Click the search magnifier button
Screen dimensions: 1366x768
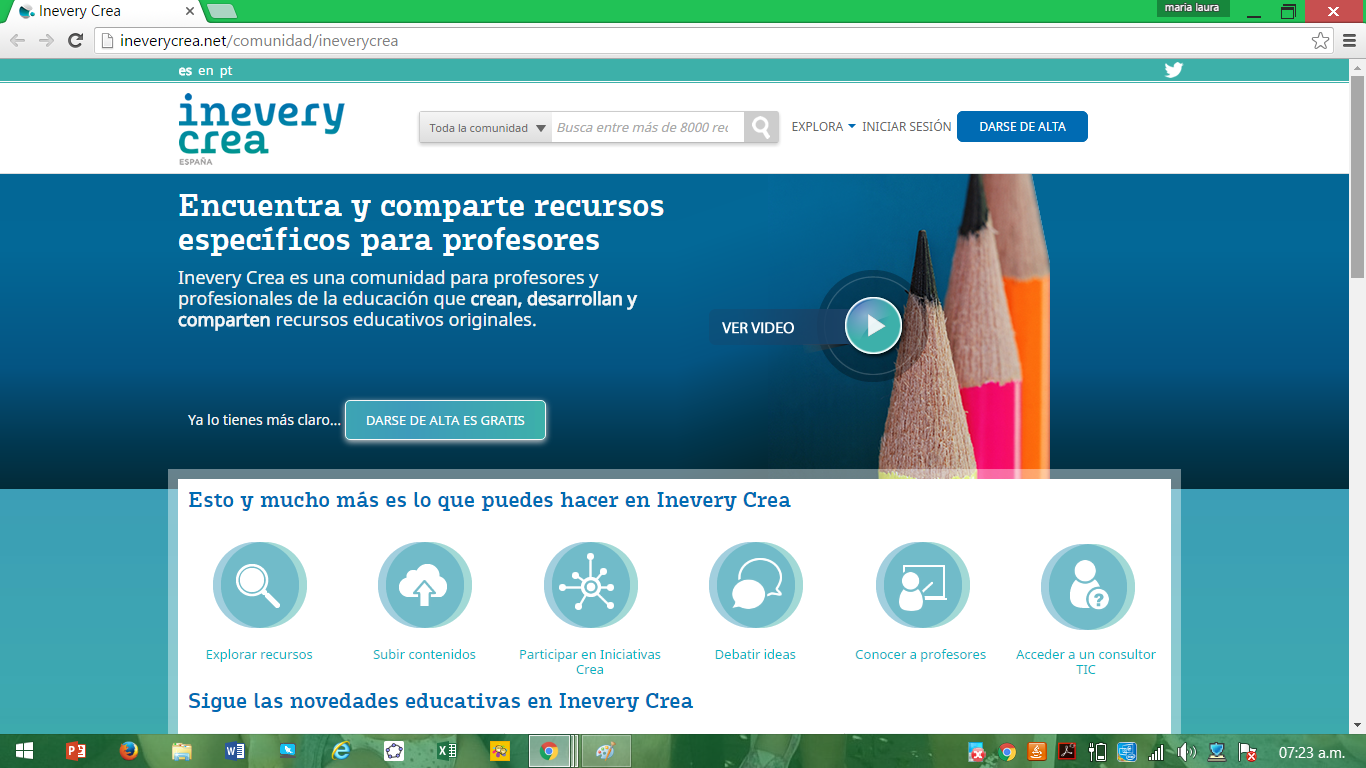(x=761, y=127)
